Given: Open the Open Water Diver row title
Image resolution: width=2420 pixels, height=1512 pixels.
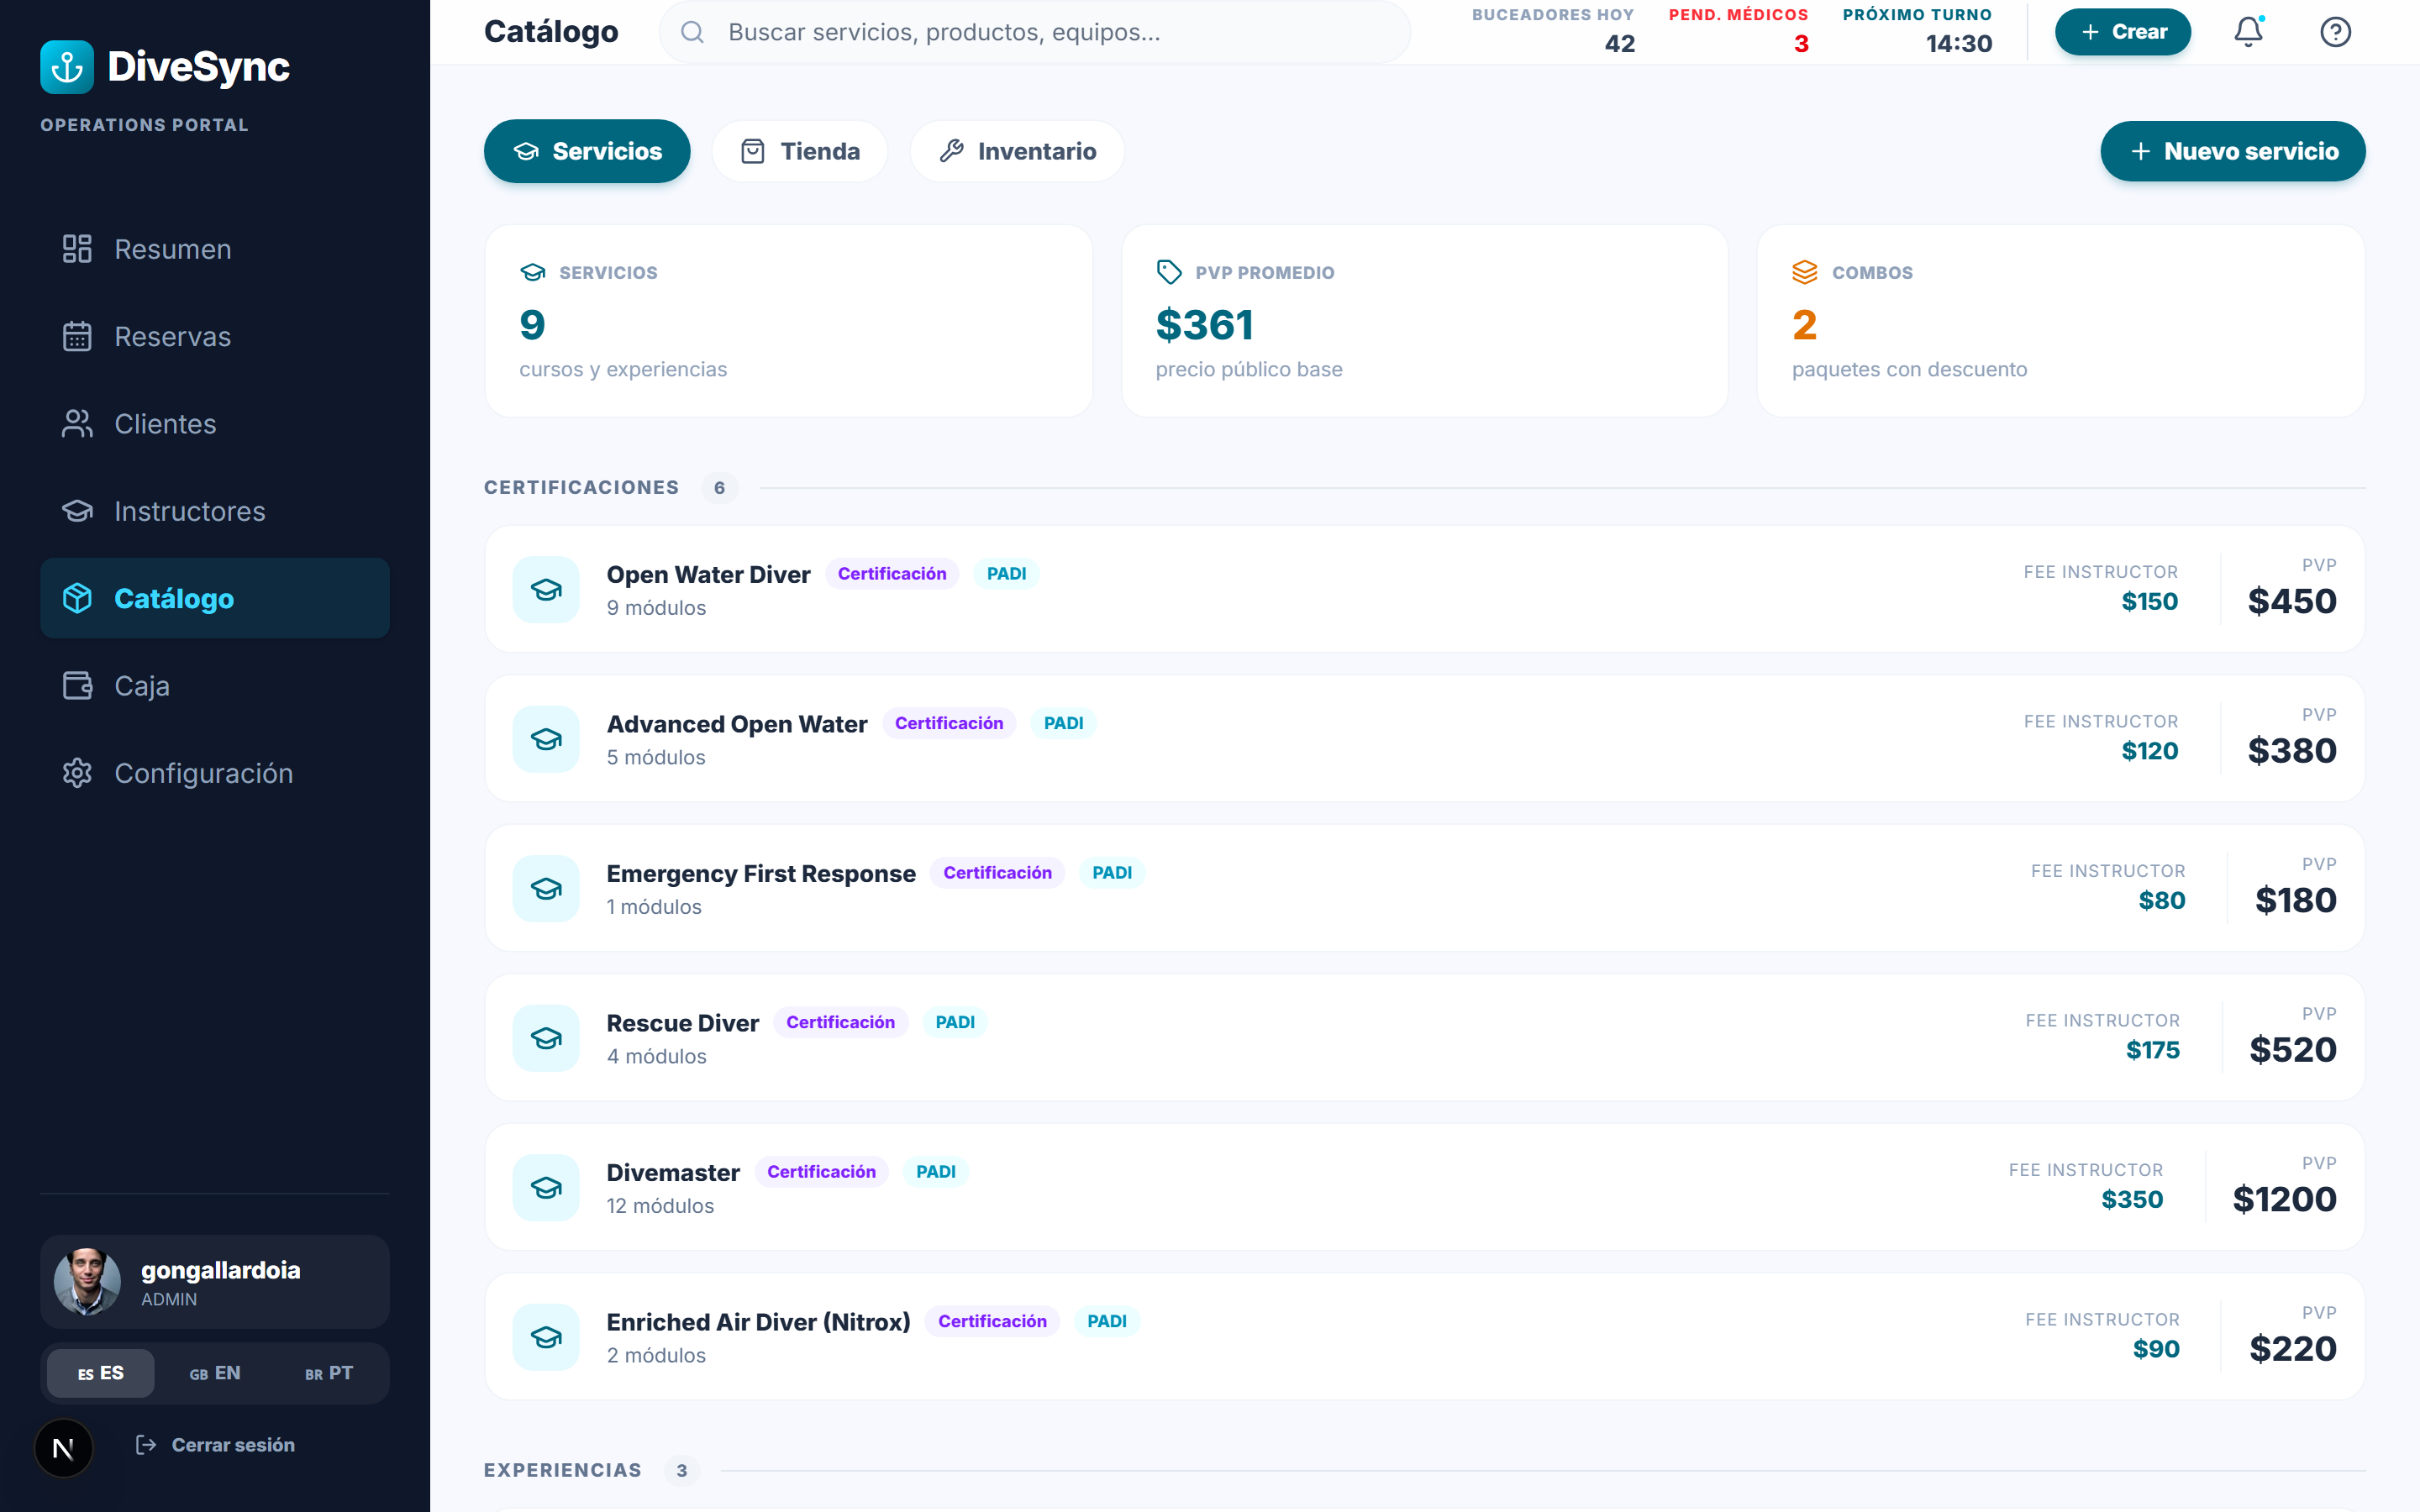Looking at the screenshot, I should point(708,574).
